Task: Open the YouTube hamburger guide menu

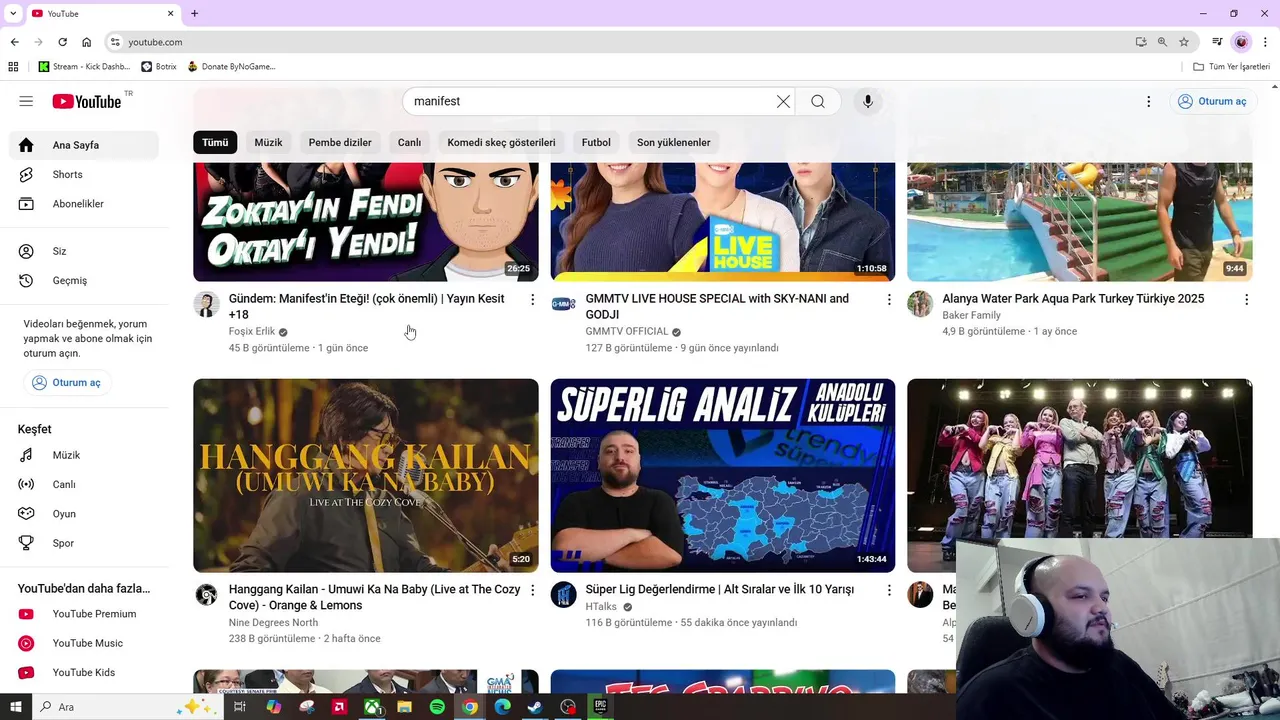Action: (26, 101)
